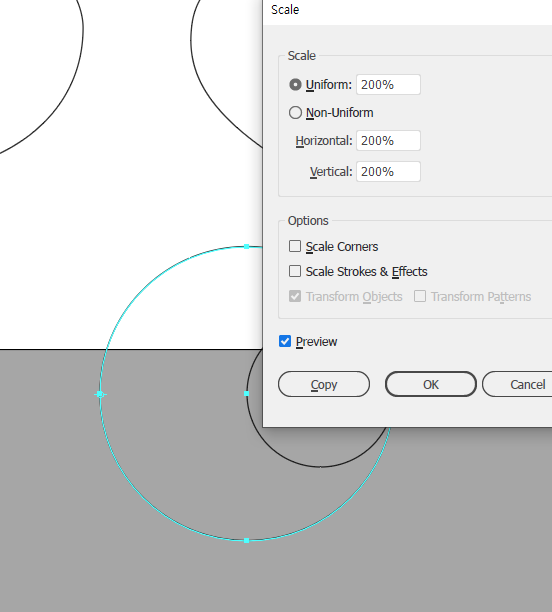Uncheck the Preview checkbox
Screen dimensions: 552x612
(285, 341)
